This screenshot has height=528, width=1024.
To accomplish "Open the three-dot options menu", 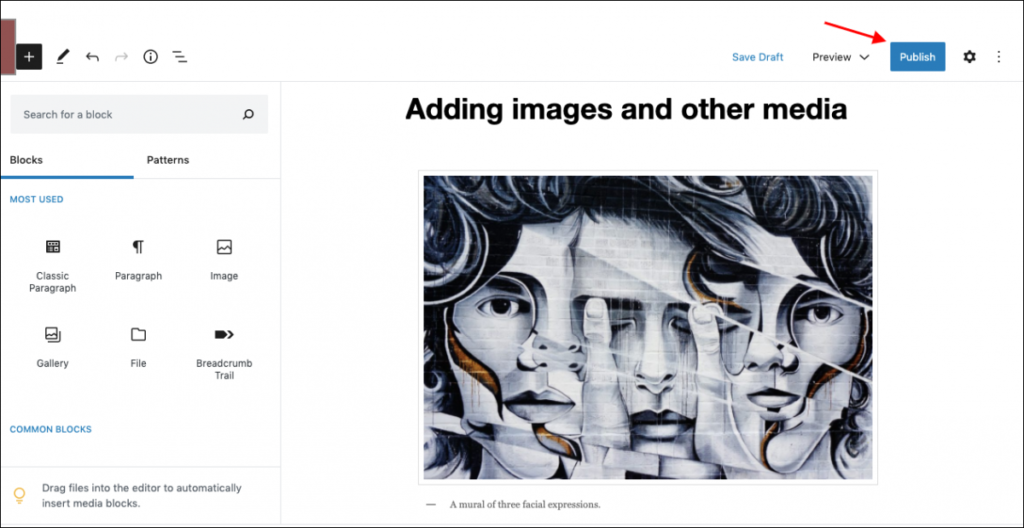I will pyautogui.click(x=999, y=57).
